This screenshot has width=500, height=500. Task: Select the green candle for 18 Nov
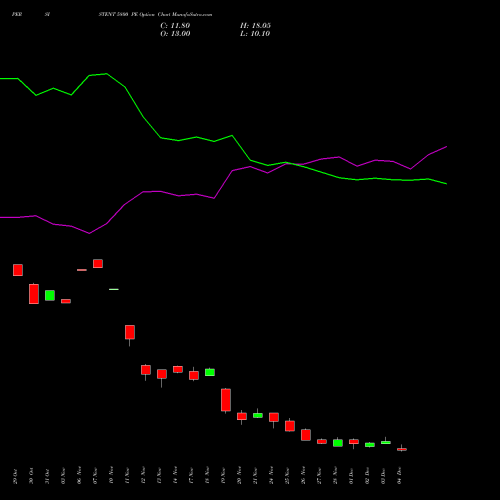point(210,372)
